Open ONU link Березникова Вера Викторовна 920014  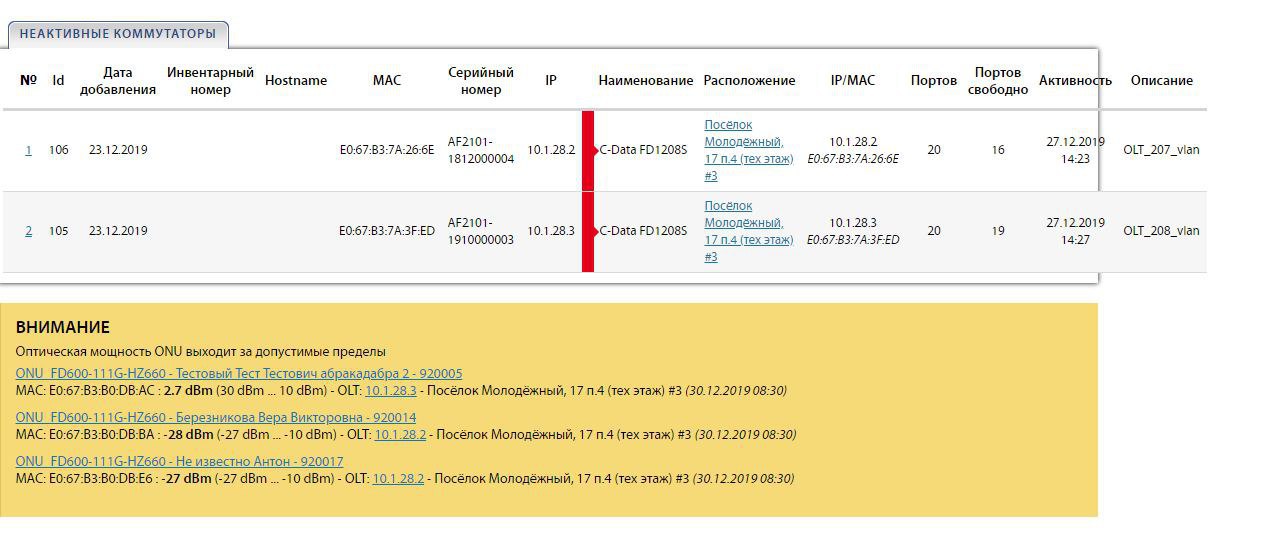(216, 417)
